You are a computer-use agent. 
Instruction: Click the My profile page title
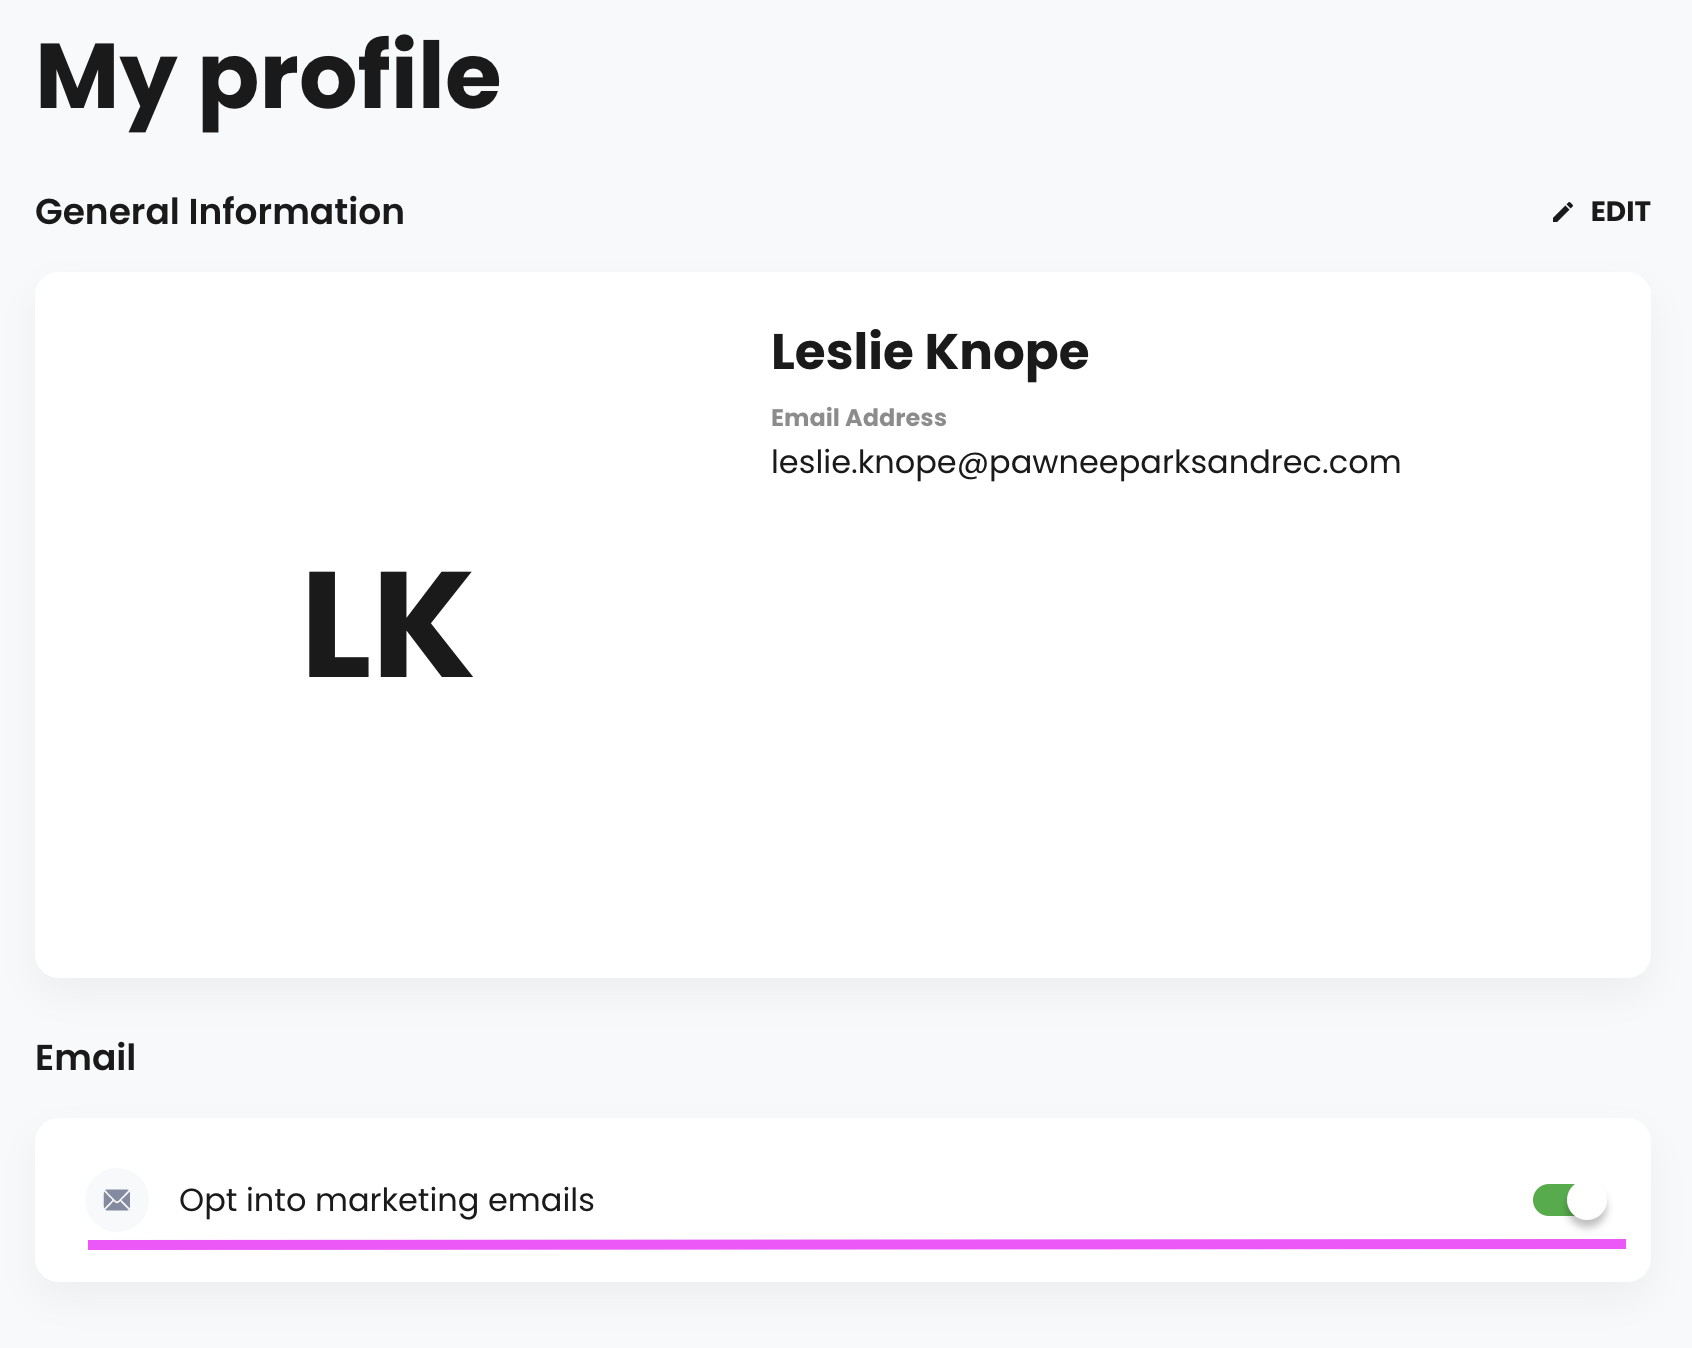click(268, 80)
